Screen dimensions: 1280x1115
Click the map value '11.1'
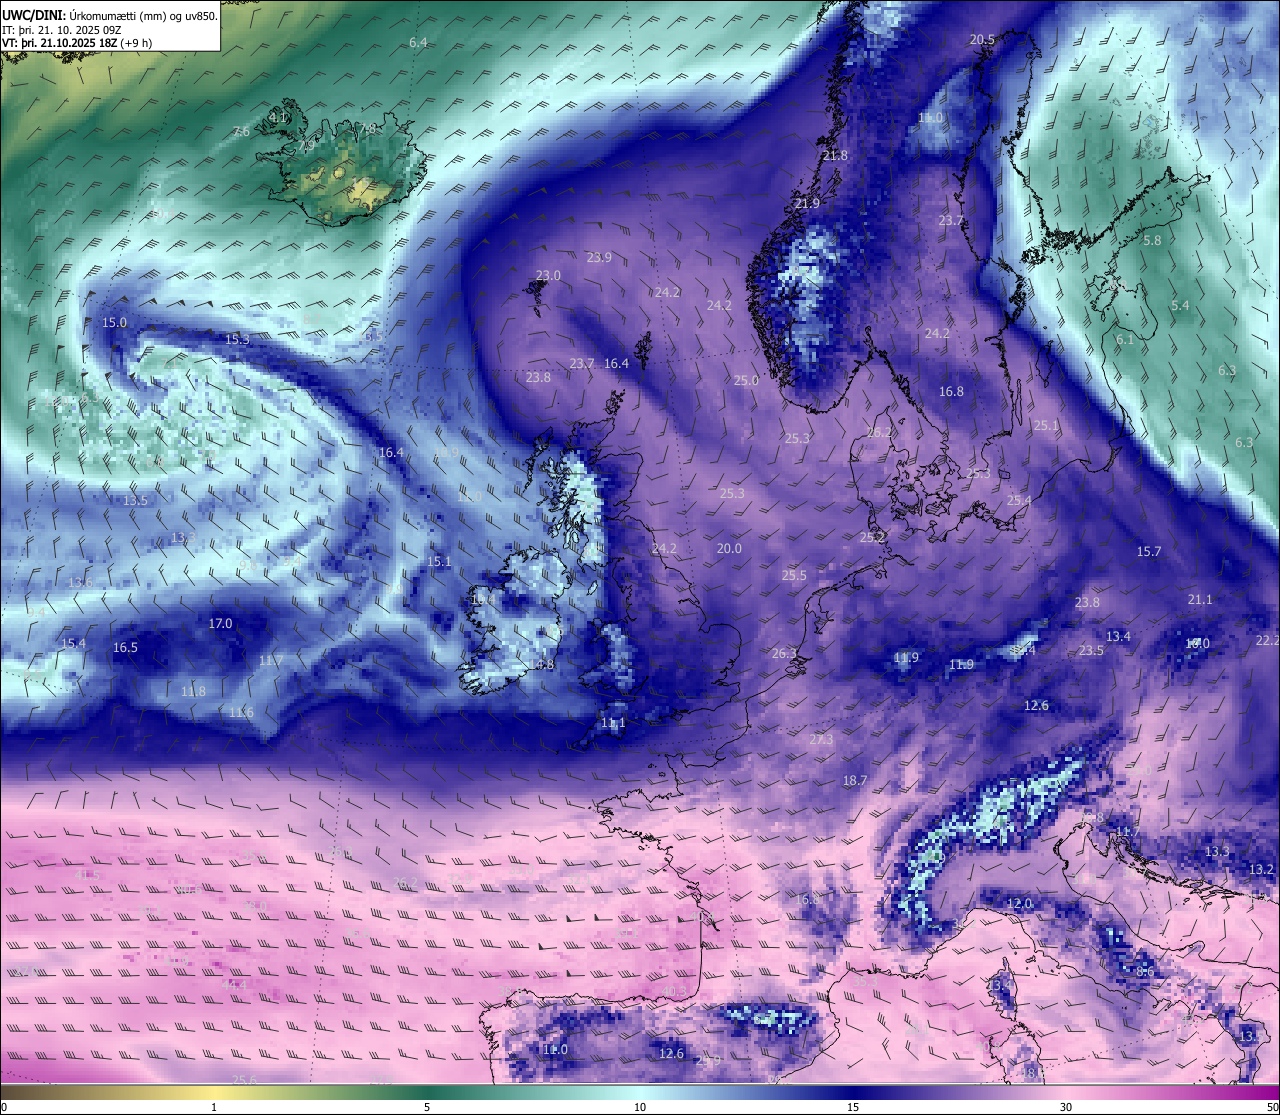[x=613, y=722]
